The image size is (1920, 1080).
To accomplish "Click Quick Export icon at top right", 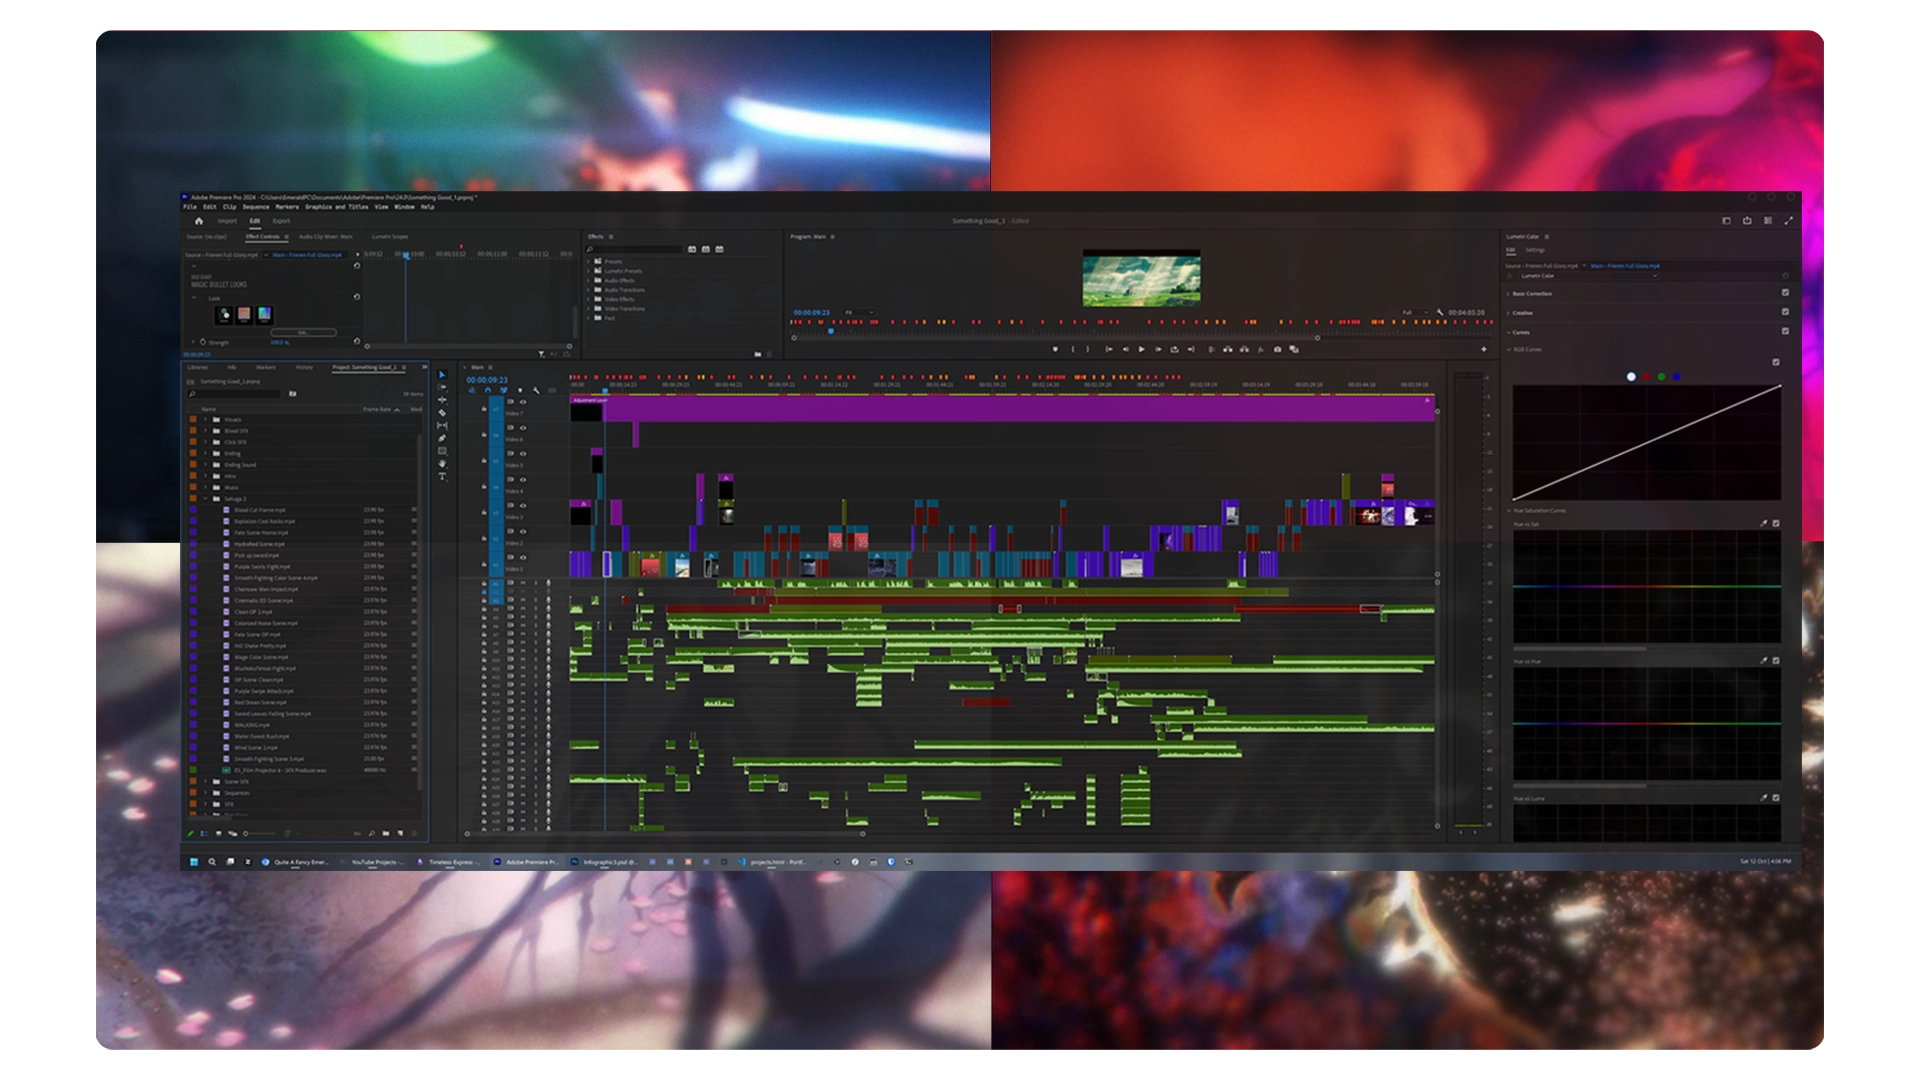I will (x=1747, y=221).
